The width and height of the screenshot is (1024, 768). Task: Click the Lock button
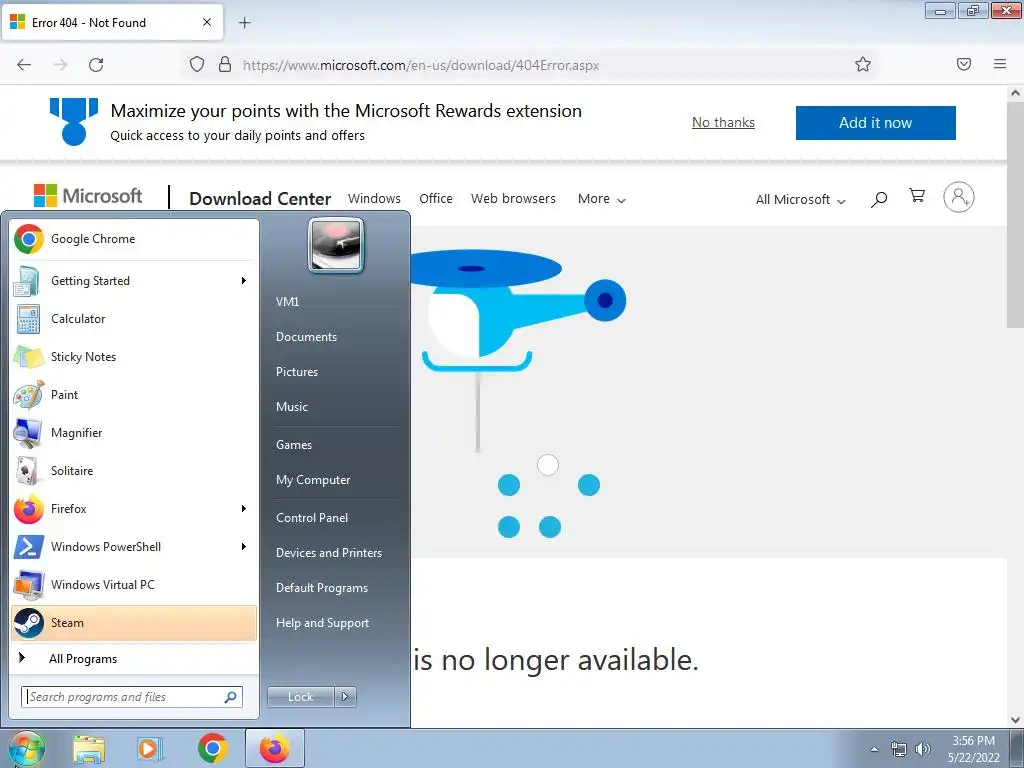tap(301, 697)
